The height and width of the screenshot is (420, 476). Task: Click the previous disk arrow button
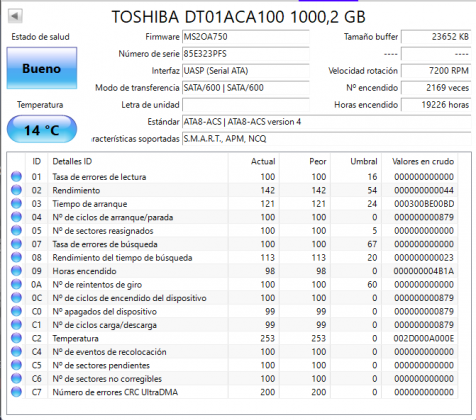click(15, 16)
